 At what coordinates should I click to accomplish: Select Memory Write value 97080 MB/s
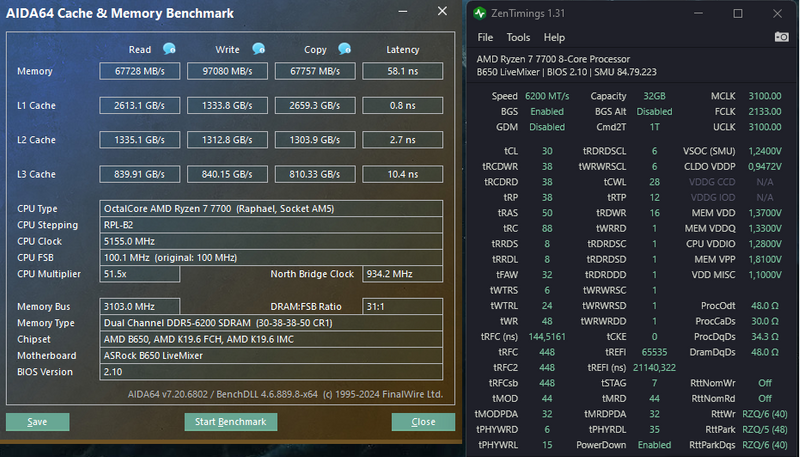(228, 71)
